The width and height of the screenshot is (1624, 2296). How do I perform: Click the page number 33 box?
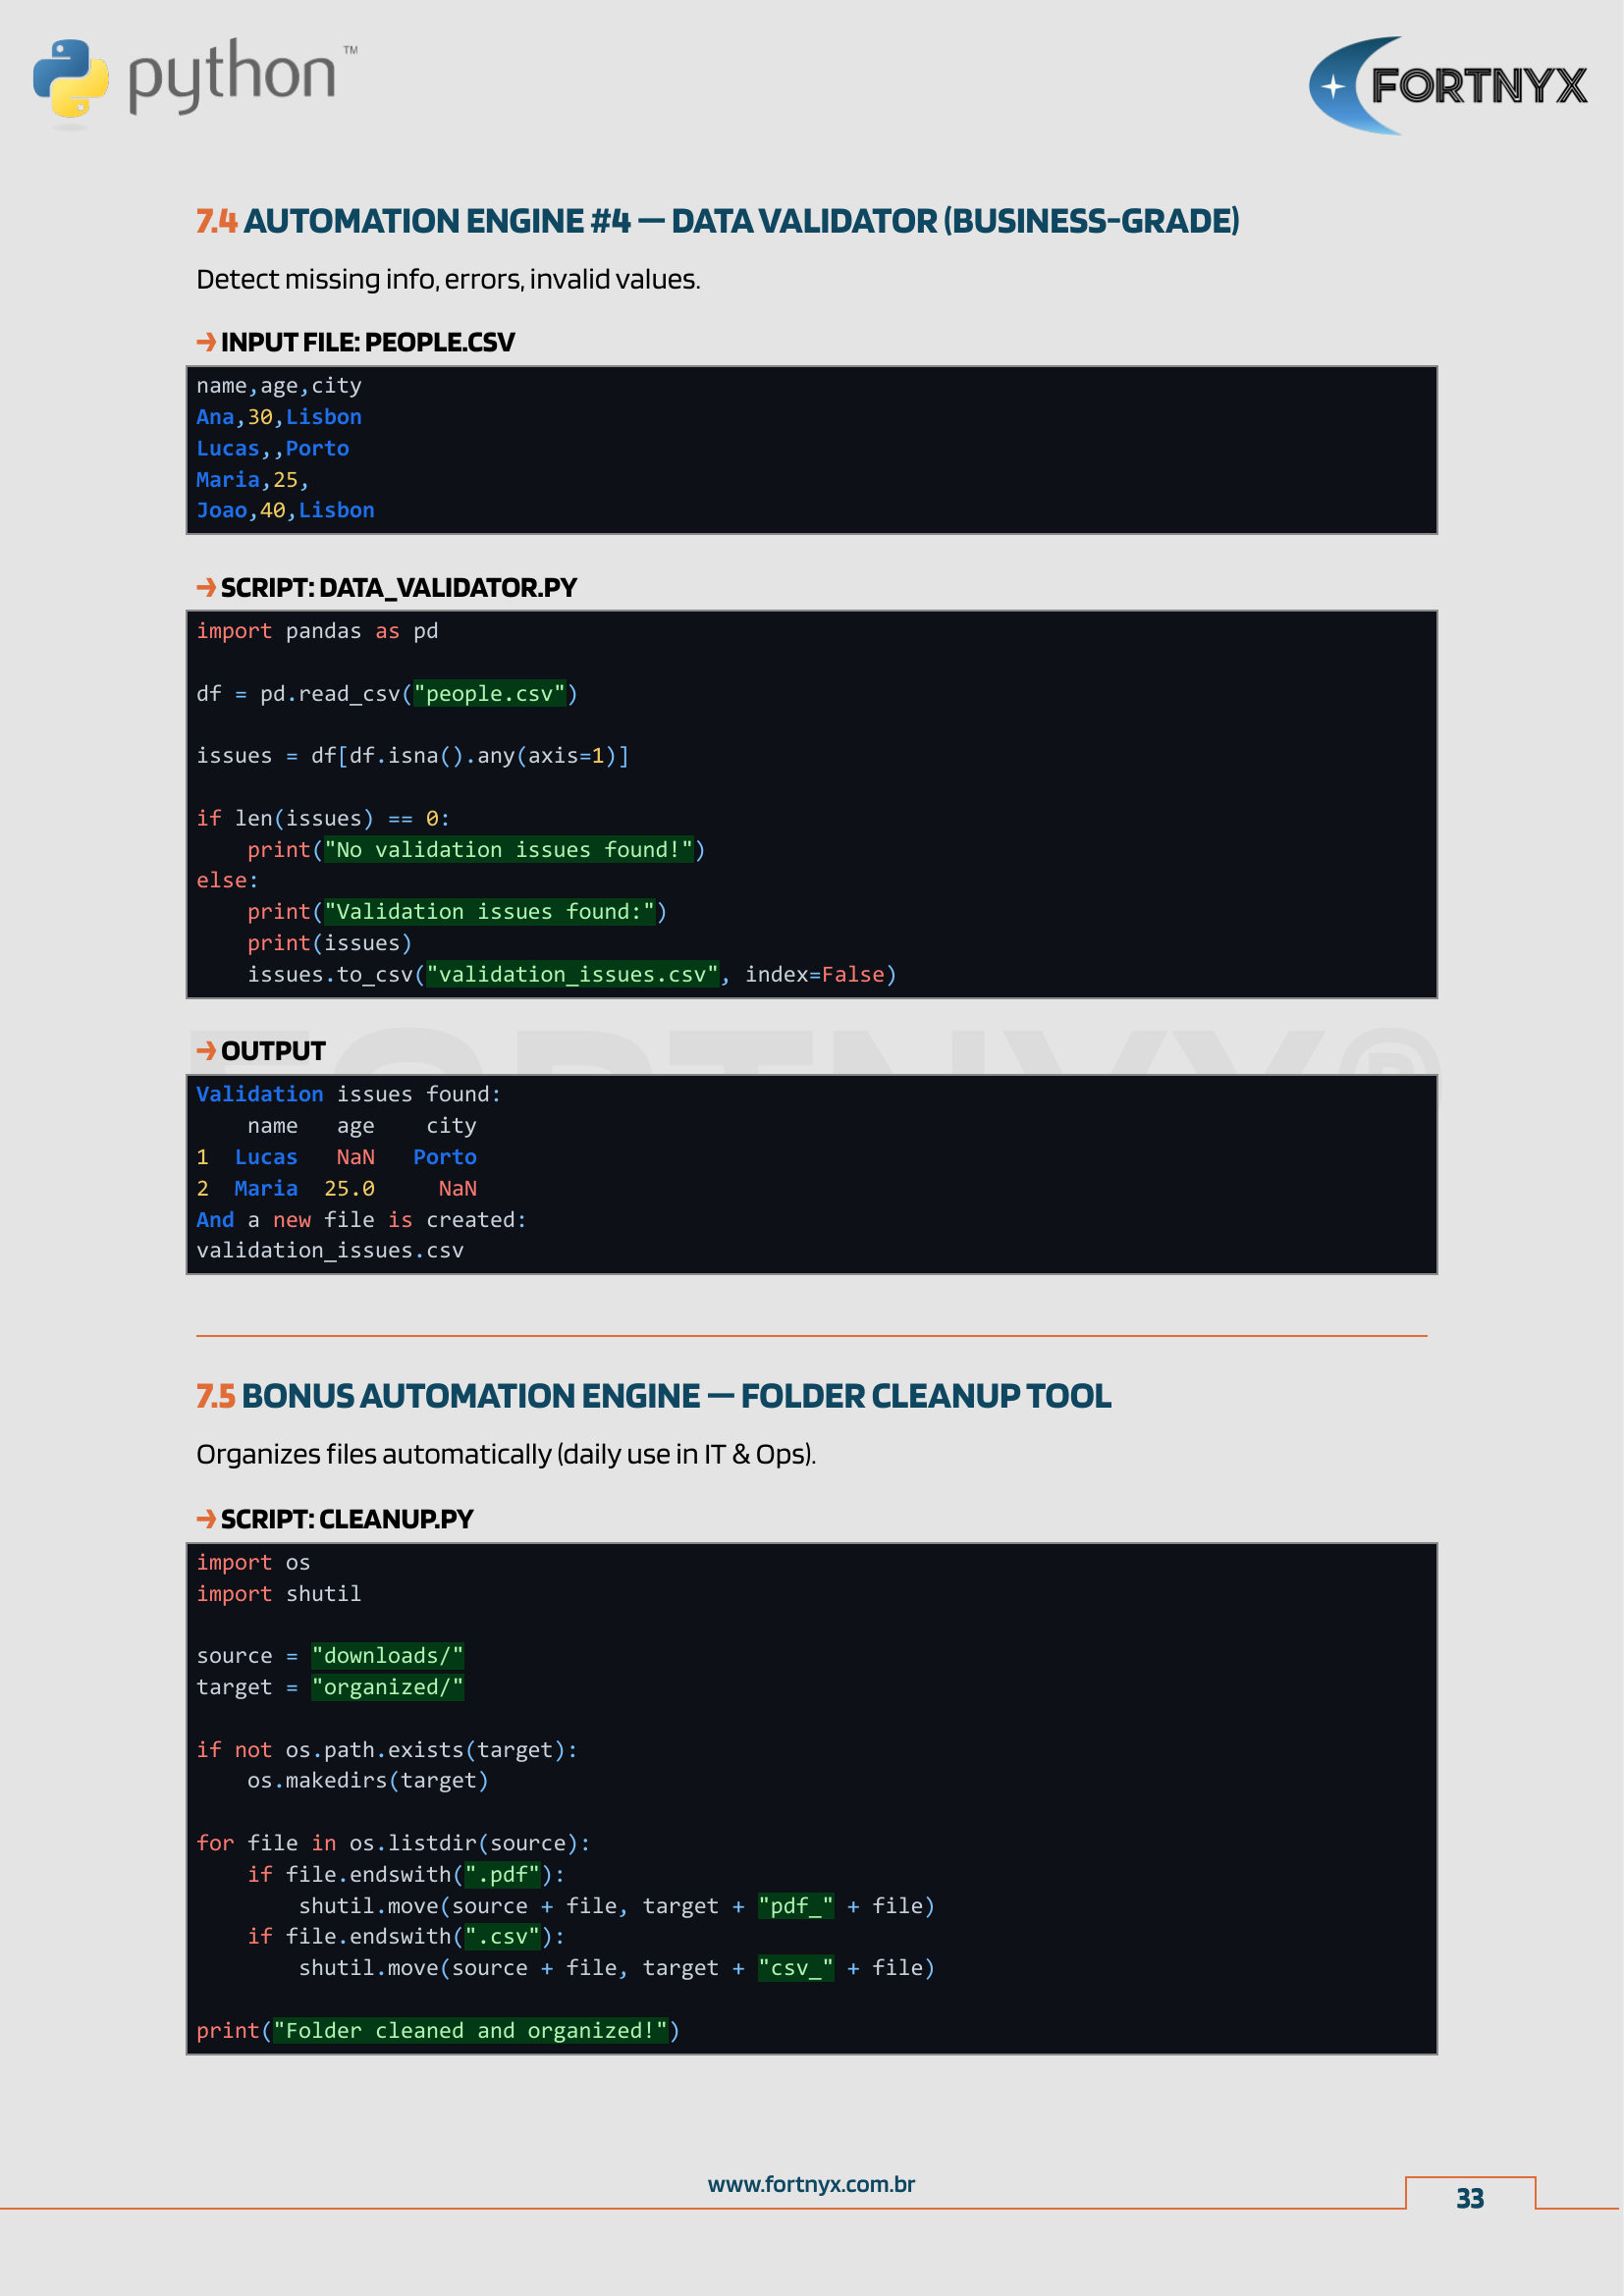1469,2198
